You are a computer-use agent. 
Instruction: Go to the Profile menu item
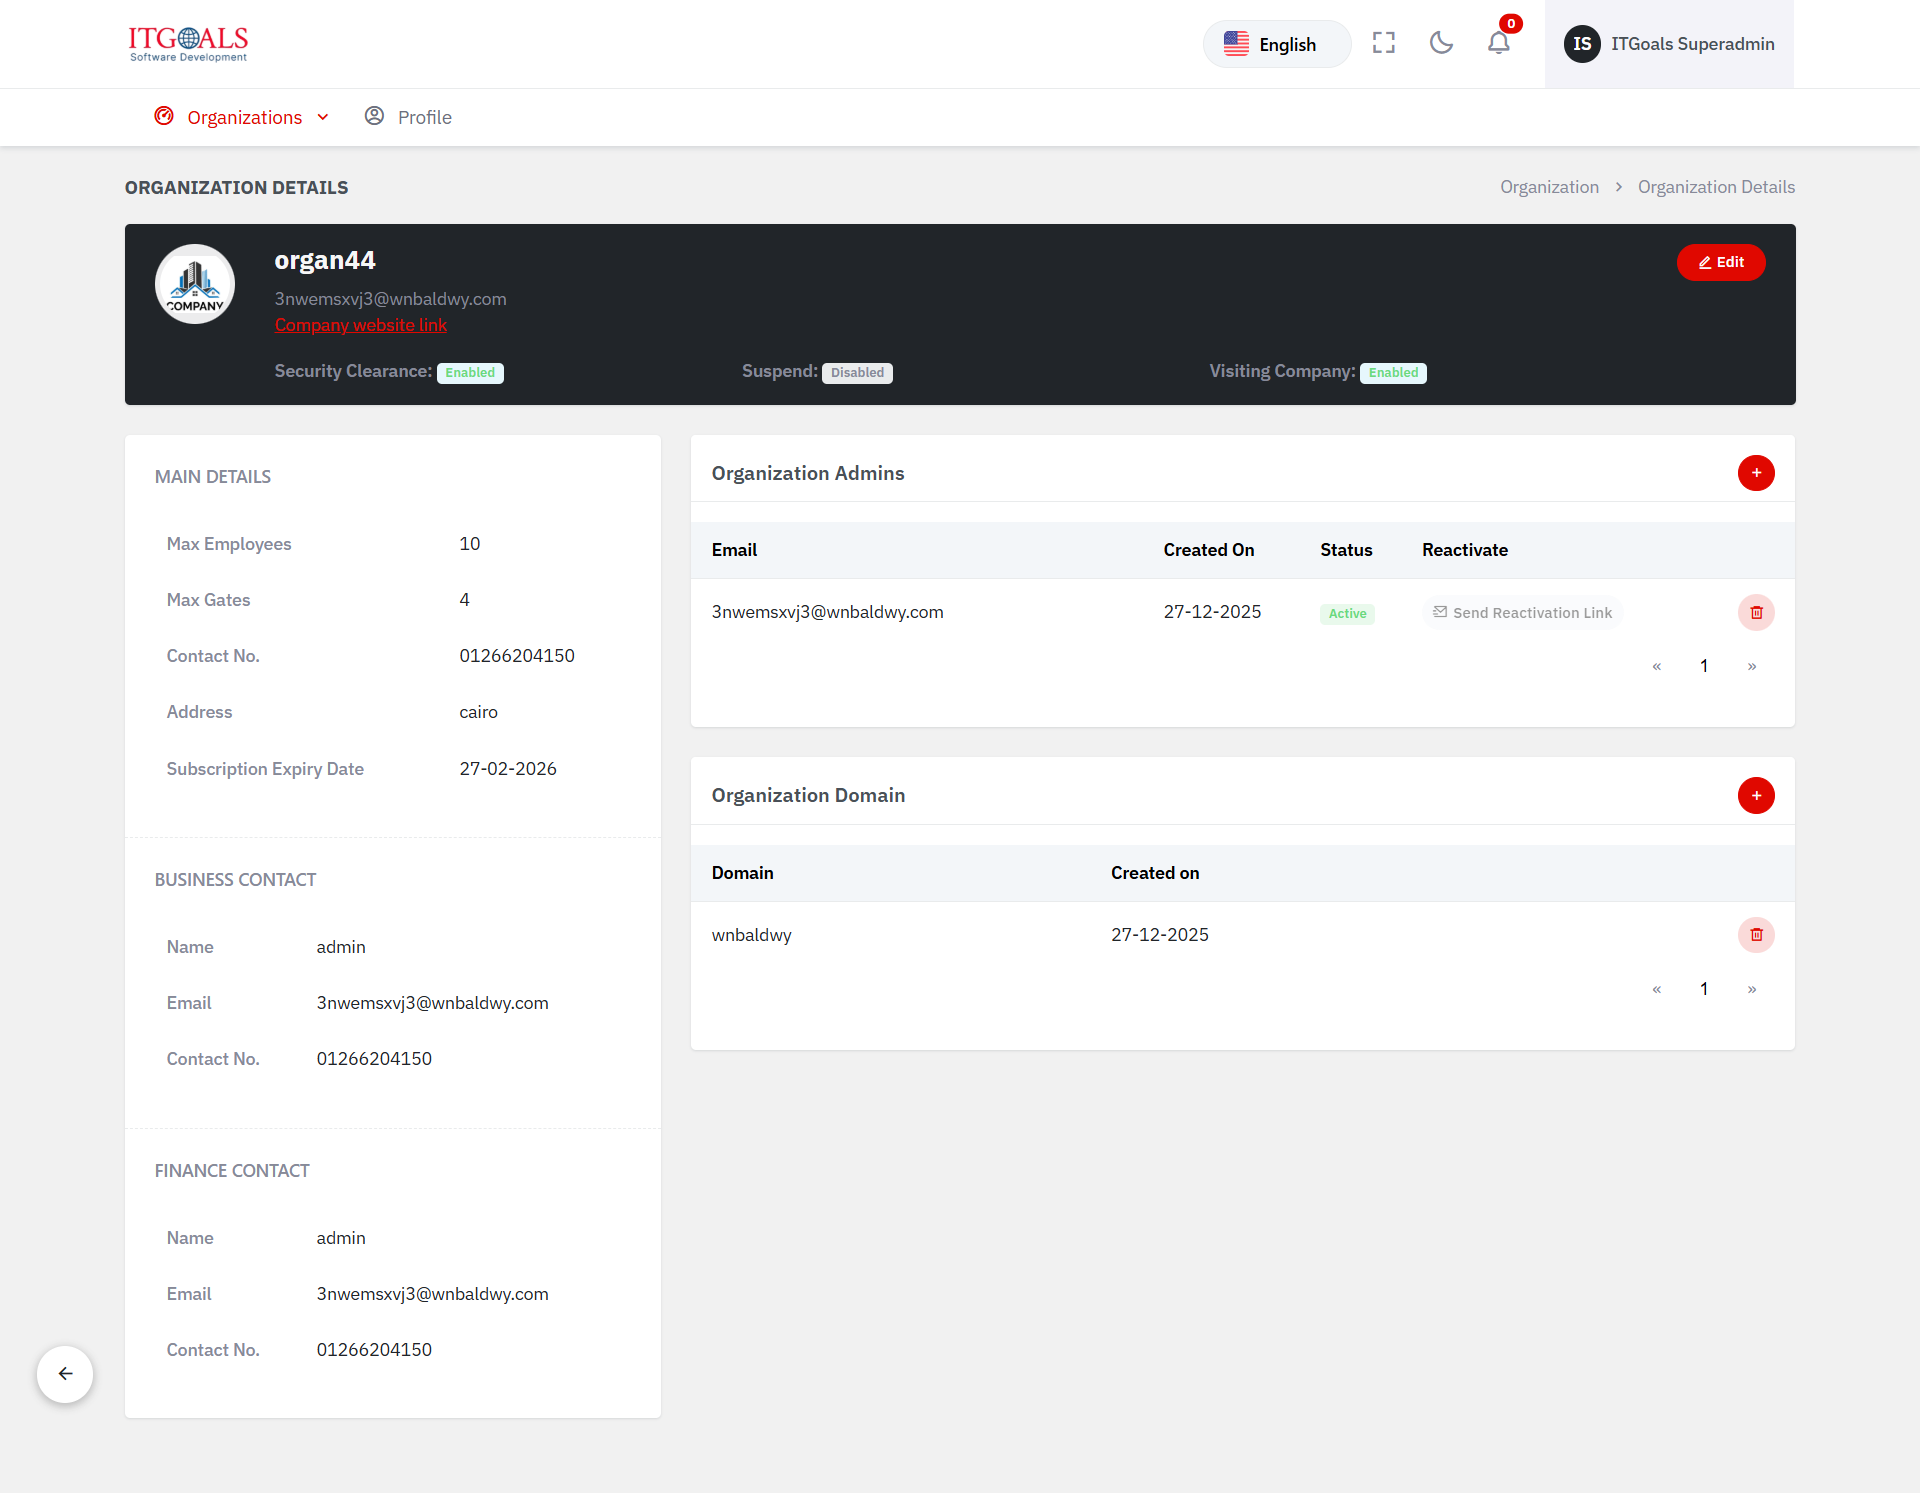pyautogui.click(x=408, y=118)
